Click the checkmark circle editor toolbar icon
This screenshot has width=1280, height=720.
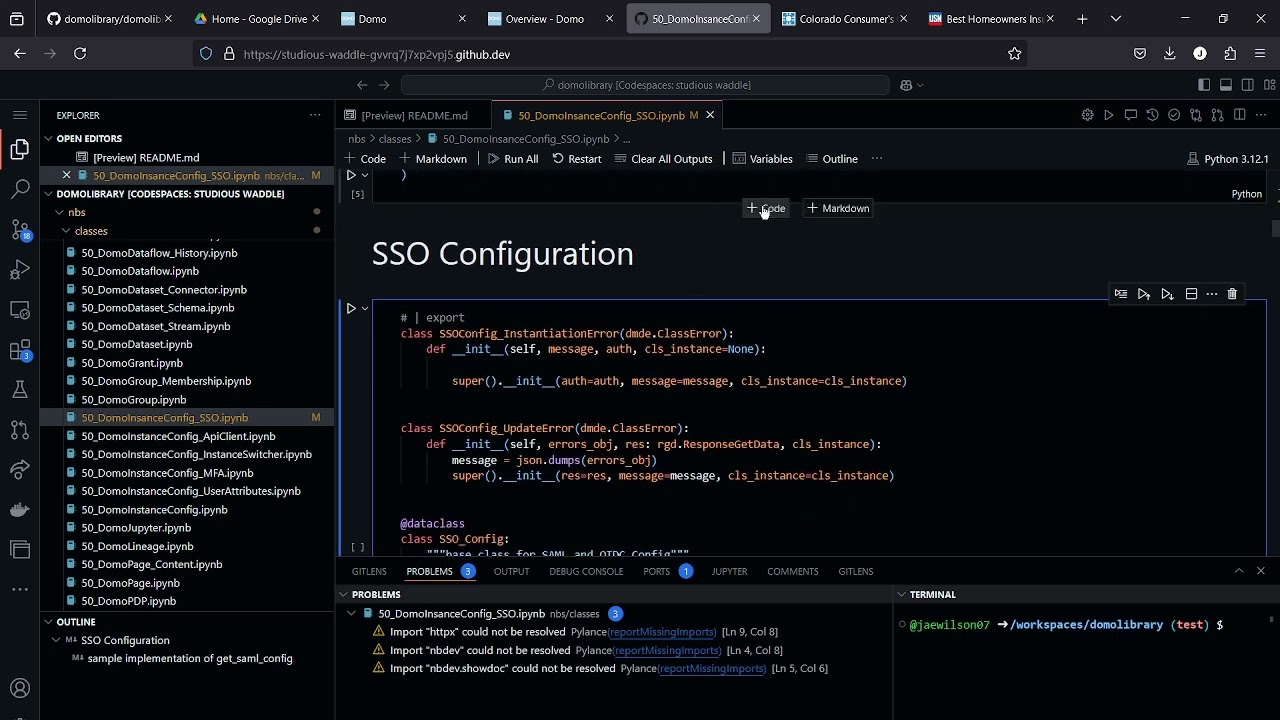(x=1174, y=115)
